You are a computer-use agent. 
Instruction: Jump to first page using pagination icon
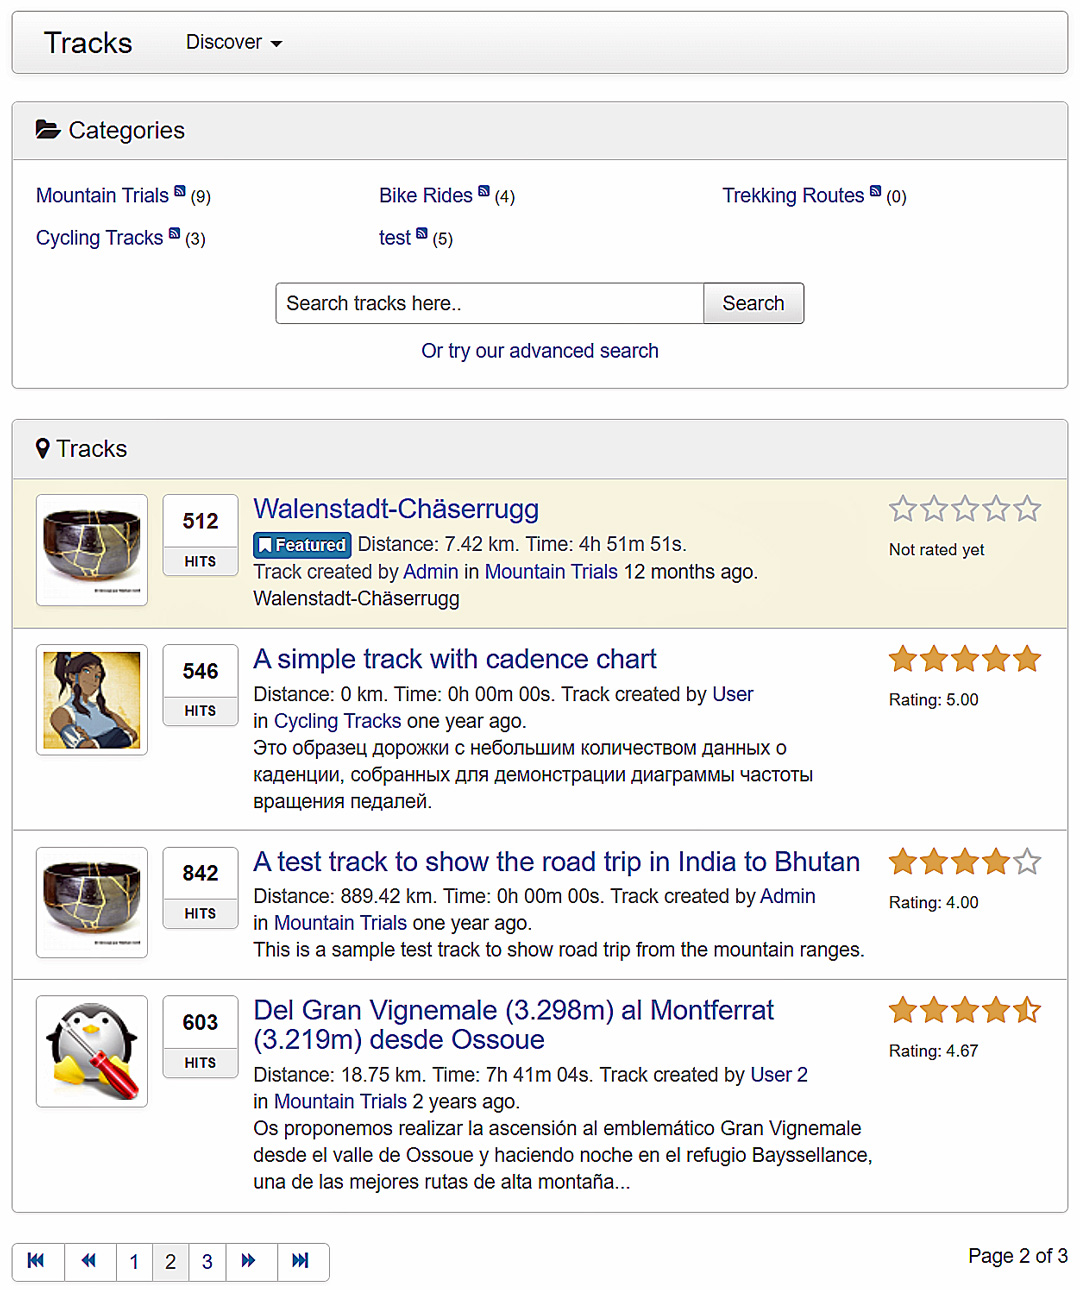point(37,1262)
